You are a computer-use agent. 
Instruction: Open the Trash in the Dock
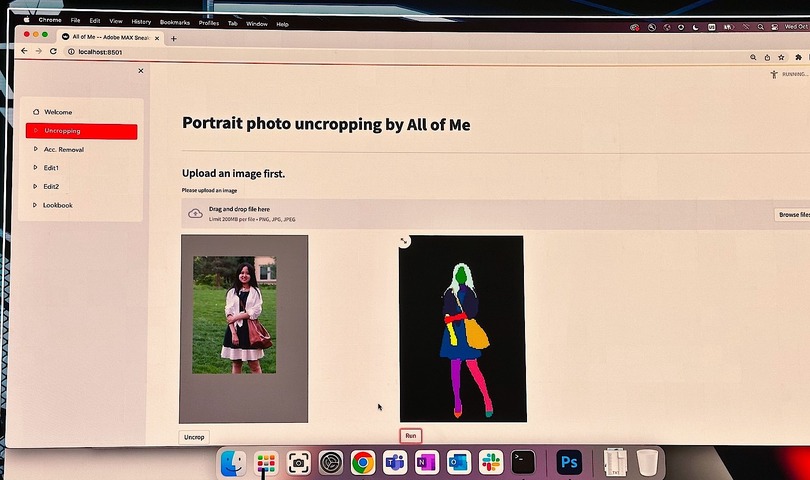pyautogui.click(x=647, y=462)
